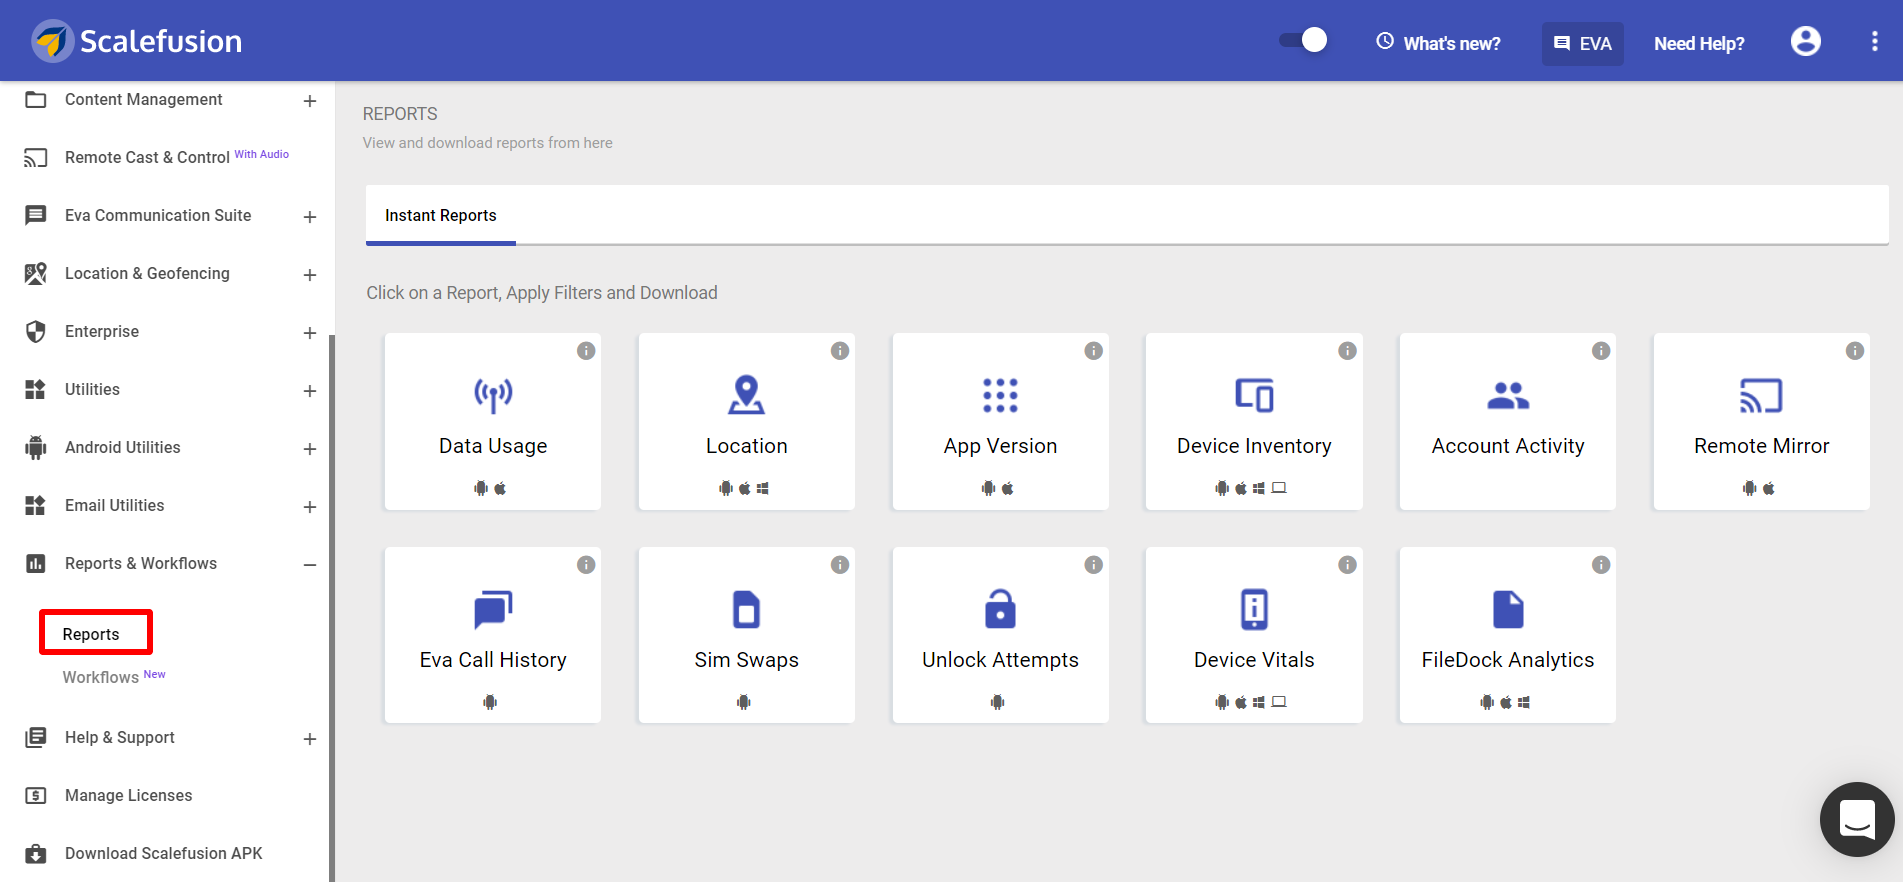Expand Location & Geofencing menu

pyautogui.click(x=310, y=275)
